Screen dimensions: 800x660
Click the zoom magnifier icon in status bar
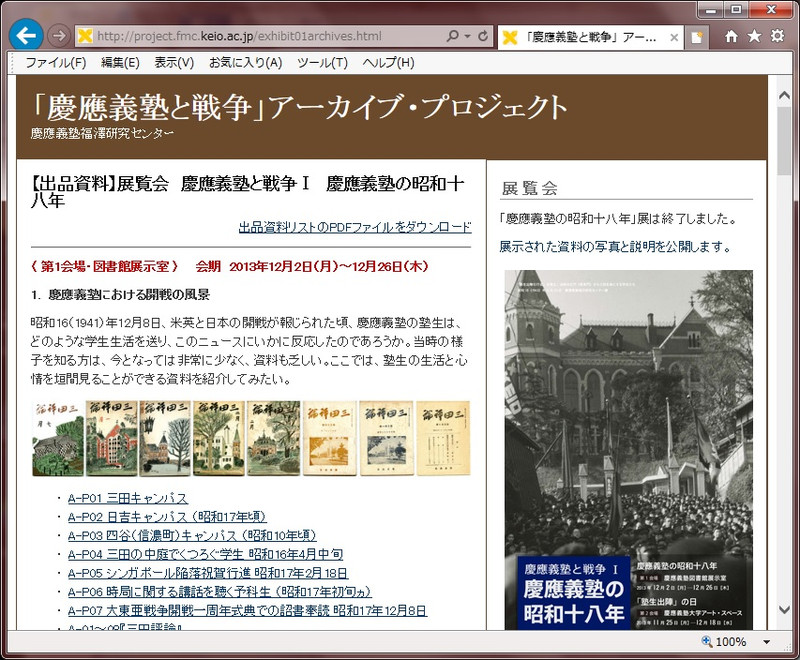(707, 641)
